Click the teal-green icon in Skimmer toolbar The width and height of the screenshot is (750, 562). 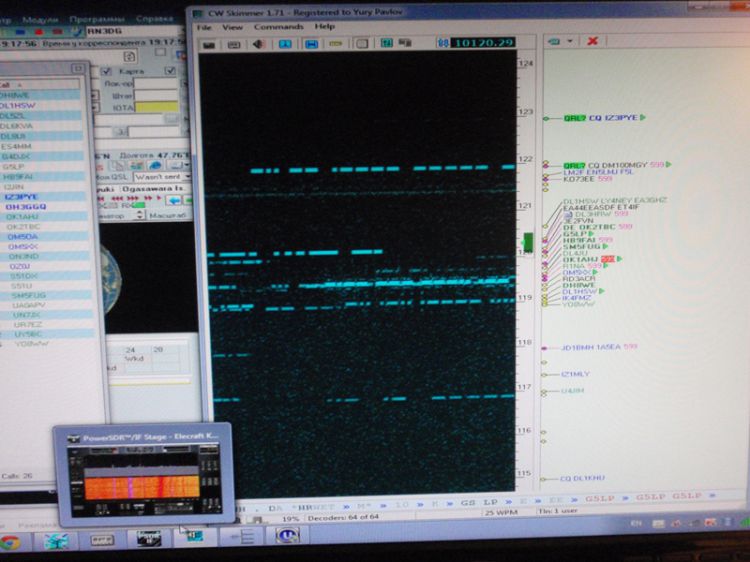click(x=386, y=43)
